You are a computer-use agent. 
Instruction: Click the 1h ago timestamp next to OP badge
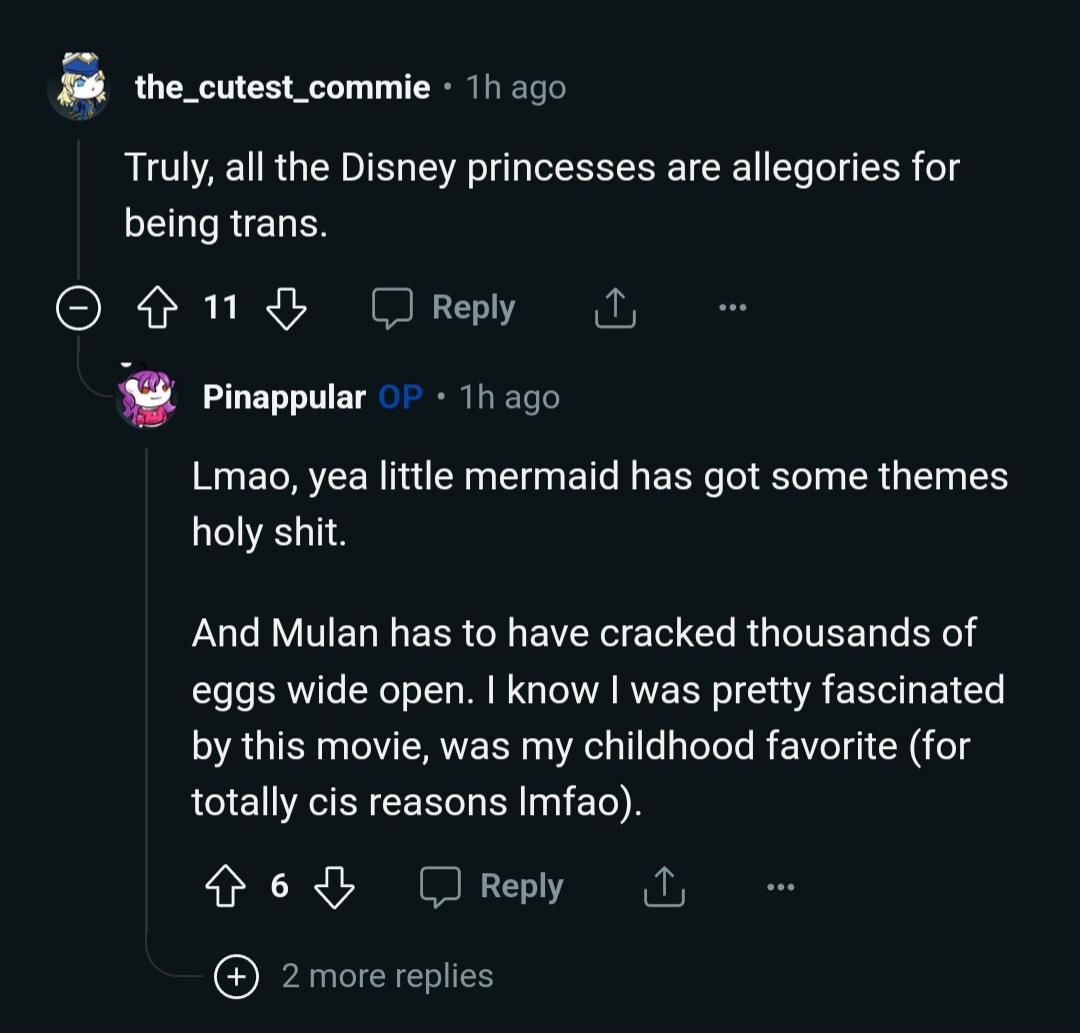[x=510, y=398]
